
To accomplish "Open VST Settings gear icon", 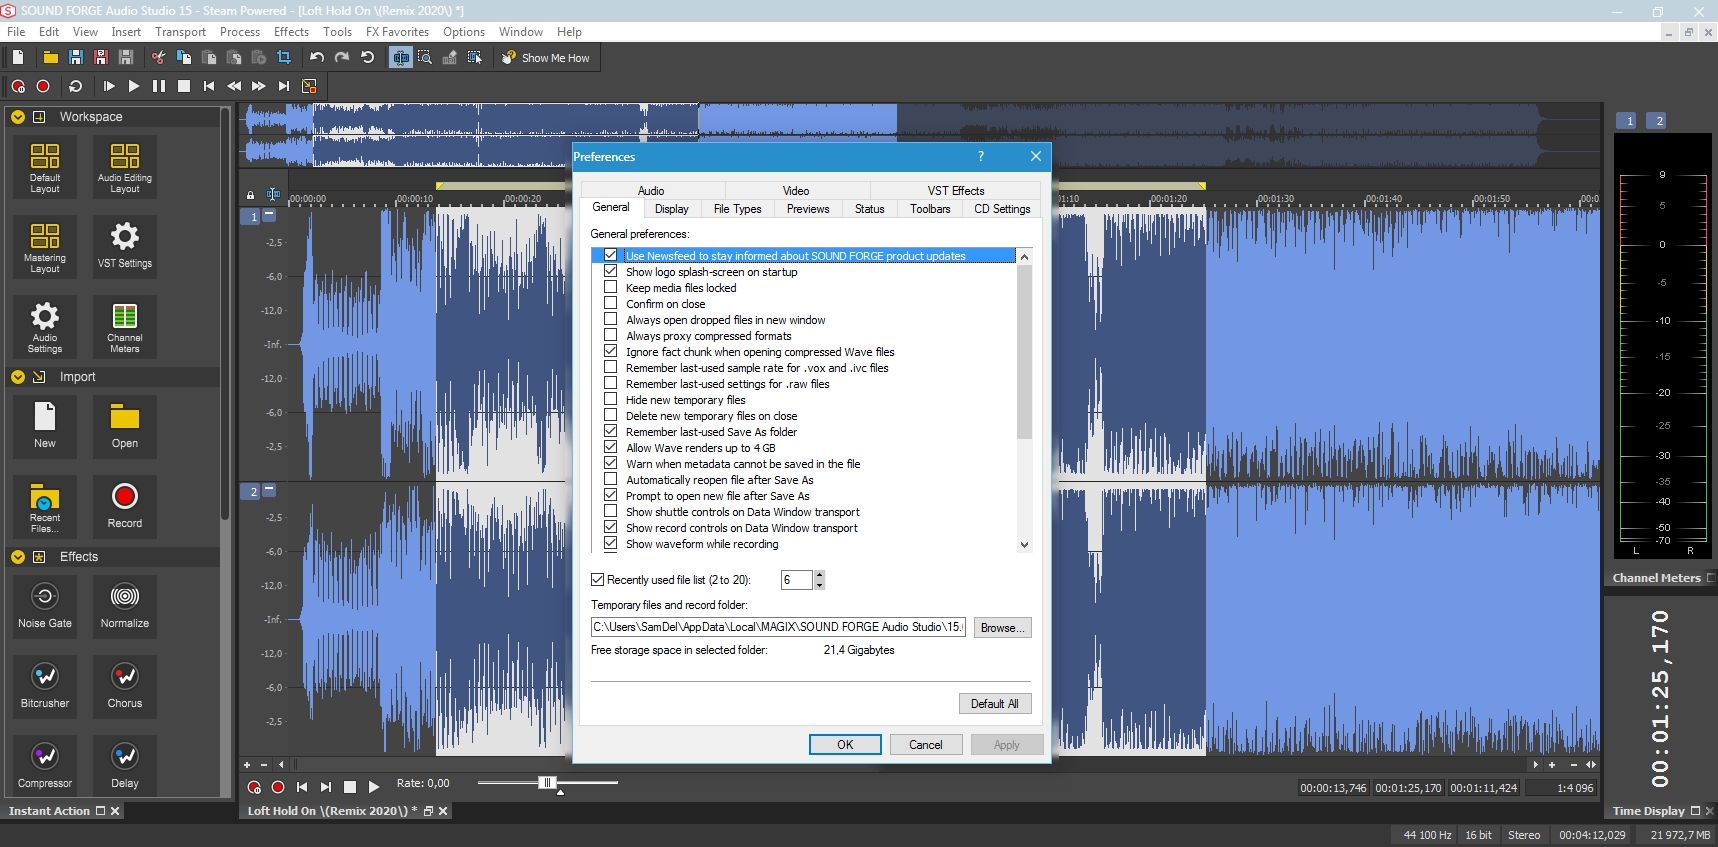I will pyautogui.click(x=125, y=247).
